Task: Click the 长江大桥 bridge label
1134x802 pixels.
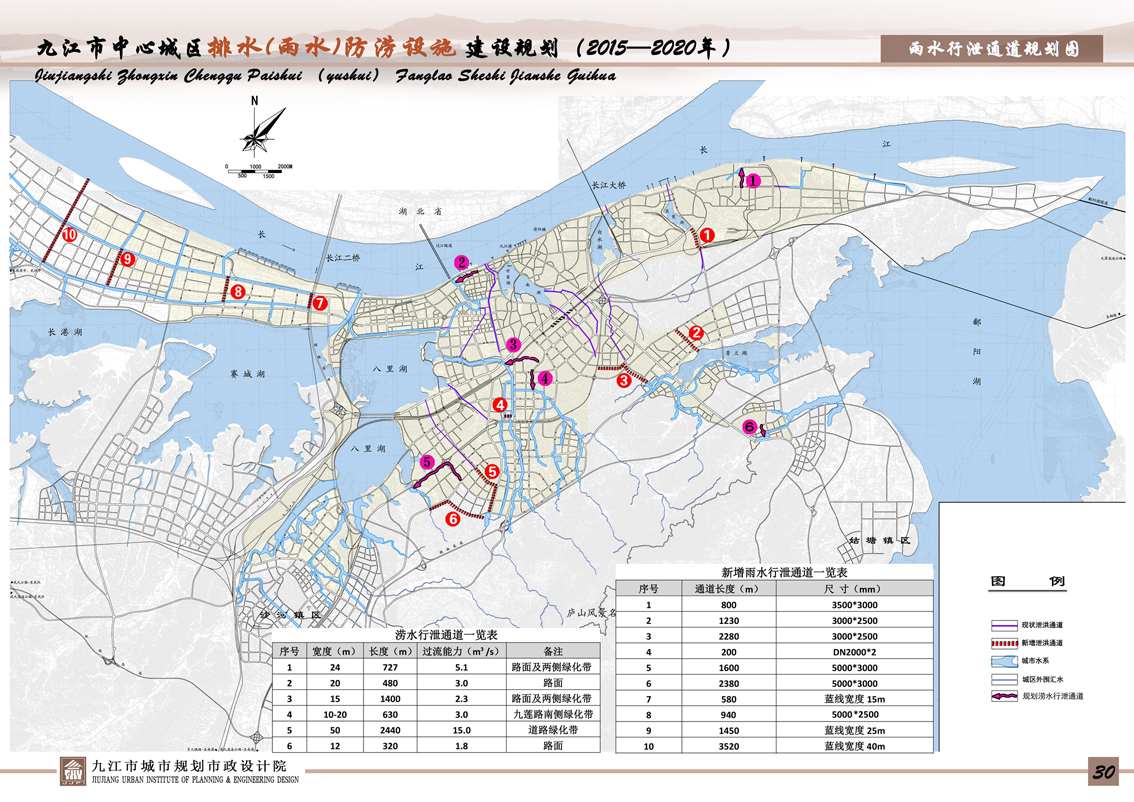Action: coord(607,186)
